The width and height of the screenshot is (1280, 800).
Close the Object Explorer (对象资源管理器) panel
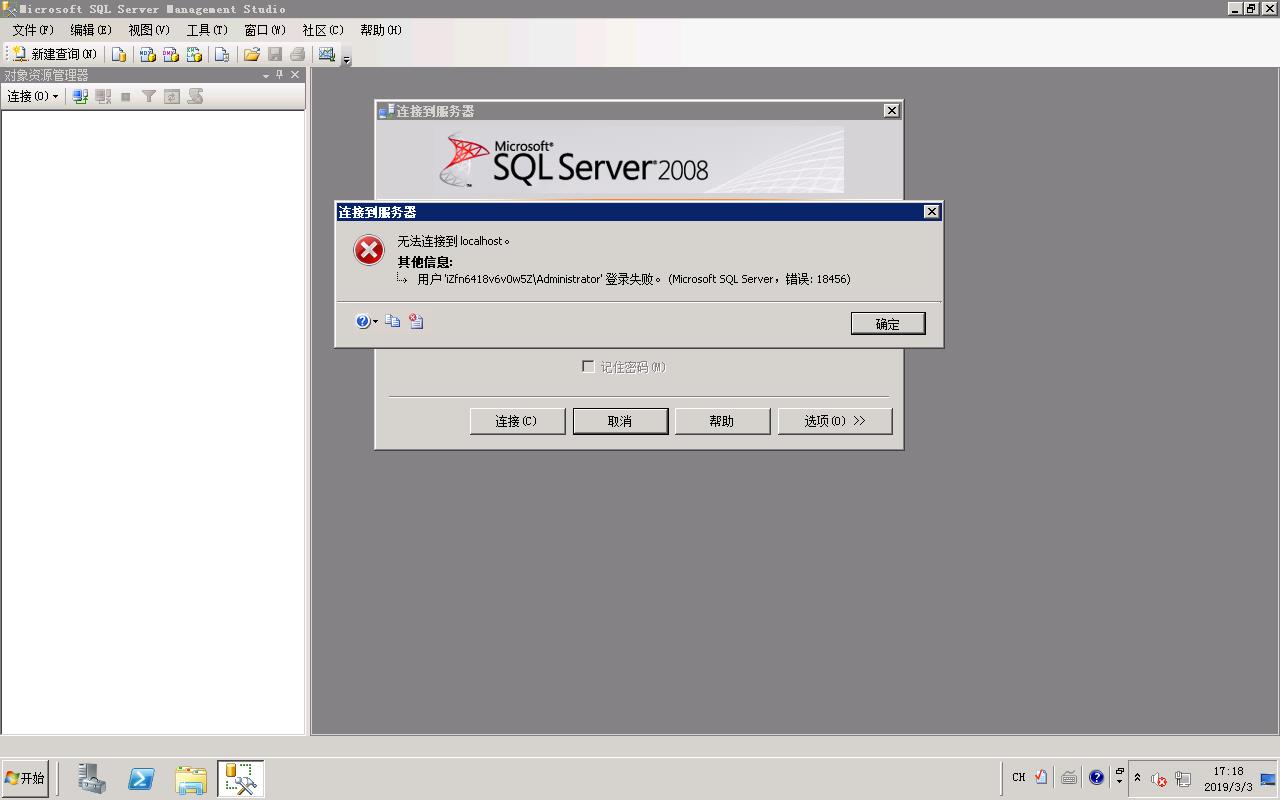295,75
